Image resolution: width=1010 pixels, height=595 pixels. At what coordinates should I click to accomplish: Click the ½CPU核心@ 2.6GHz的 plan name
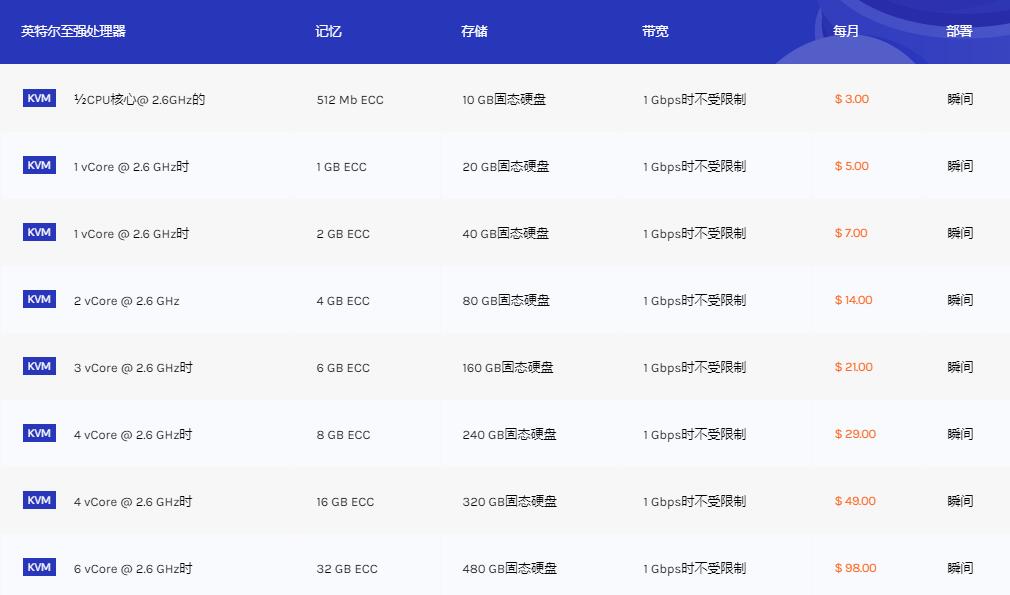tap(139, 100)
